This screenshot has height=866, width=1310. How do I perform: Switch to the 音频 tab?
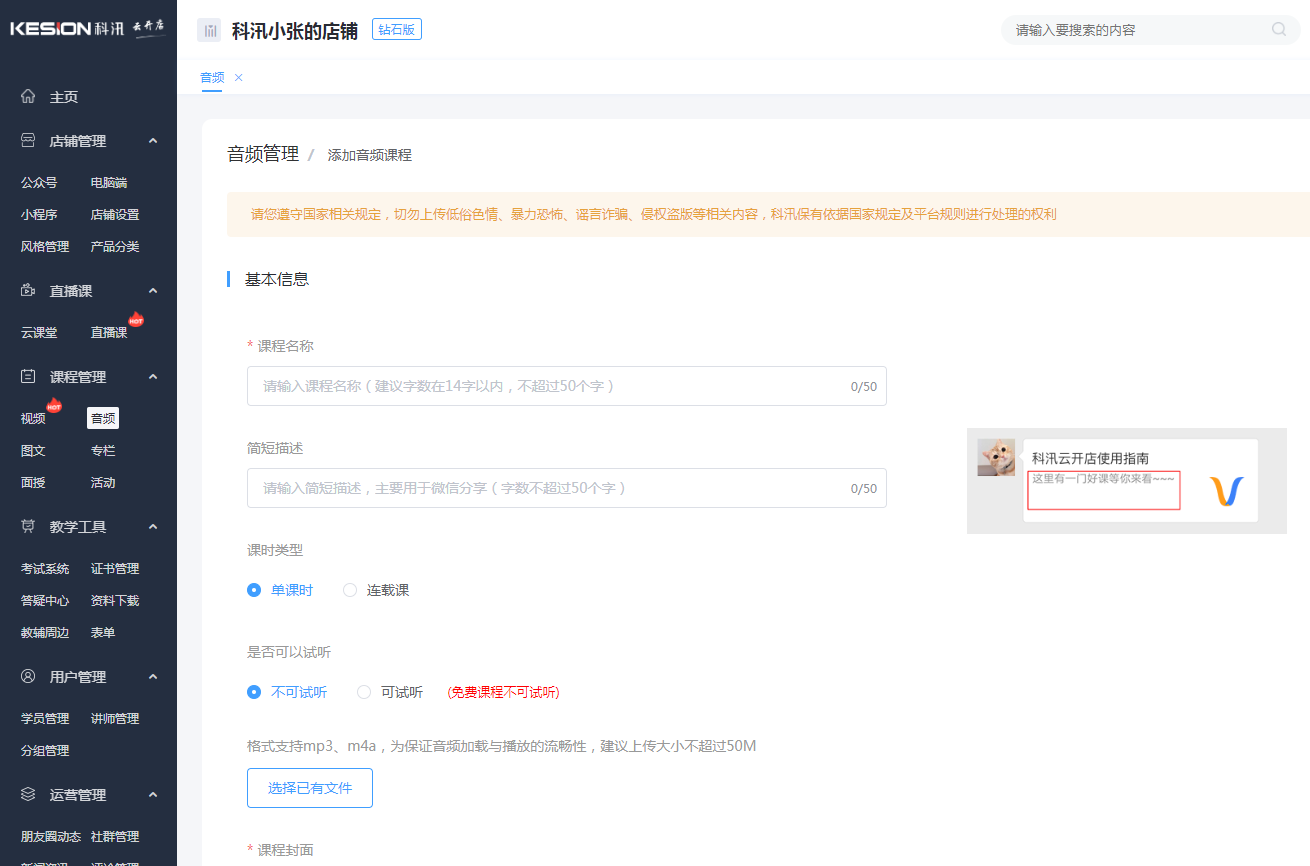pos(212,77)
